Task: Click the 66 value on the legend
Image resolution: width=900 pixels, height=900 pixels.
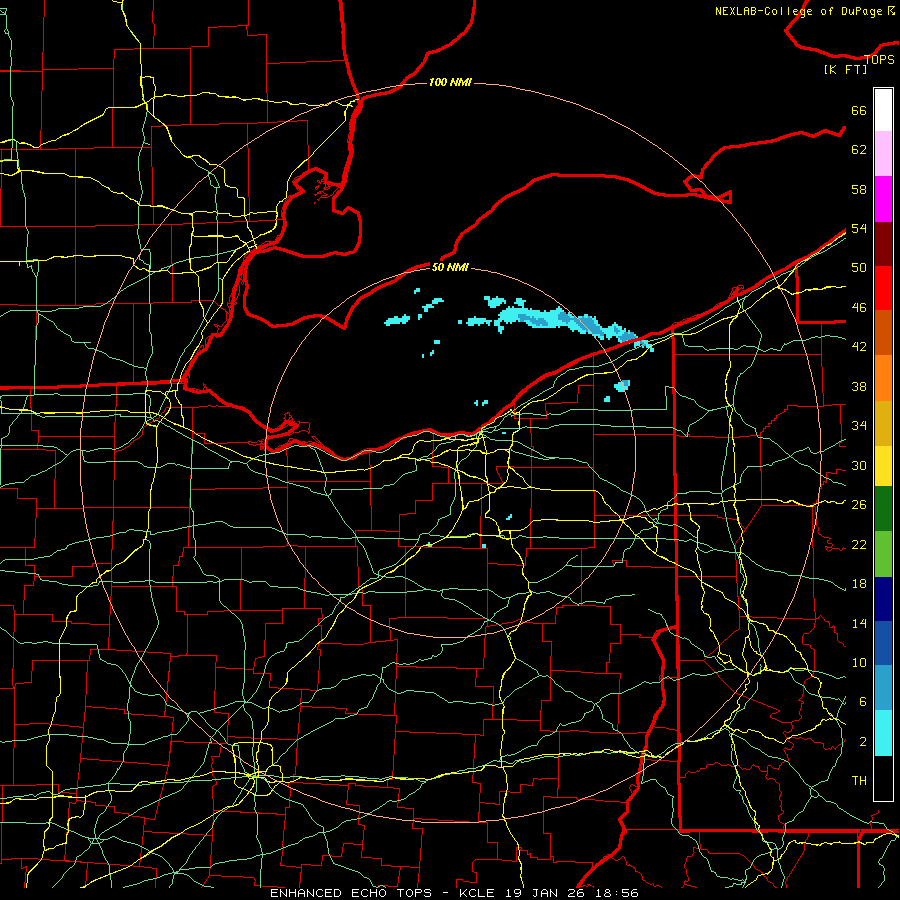Action: coord(859,110)
